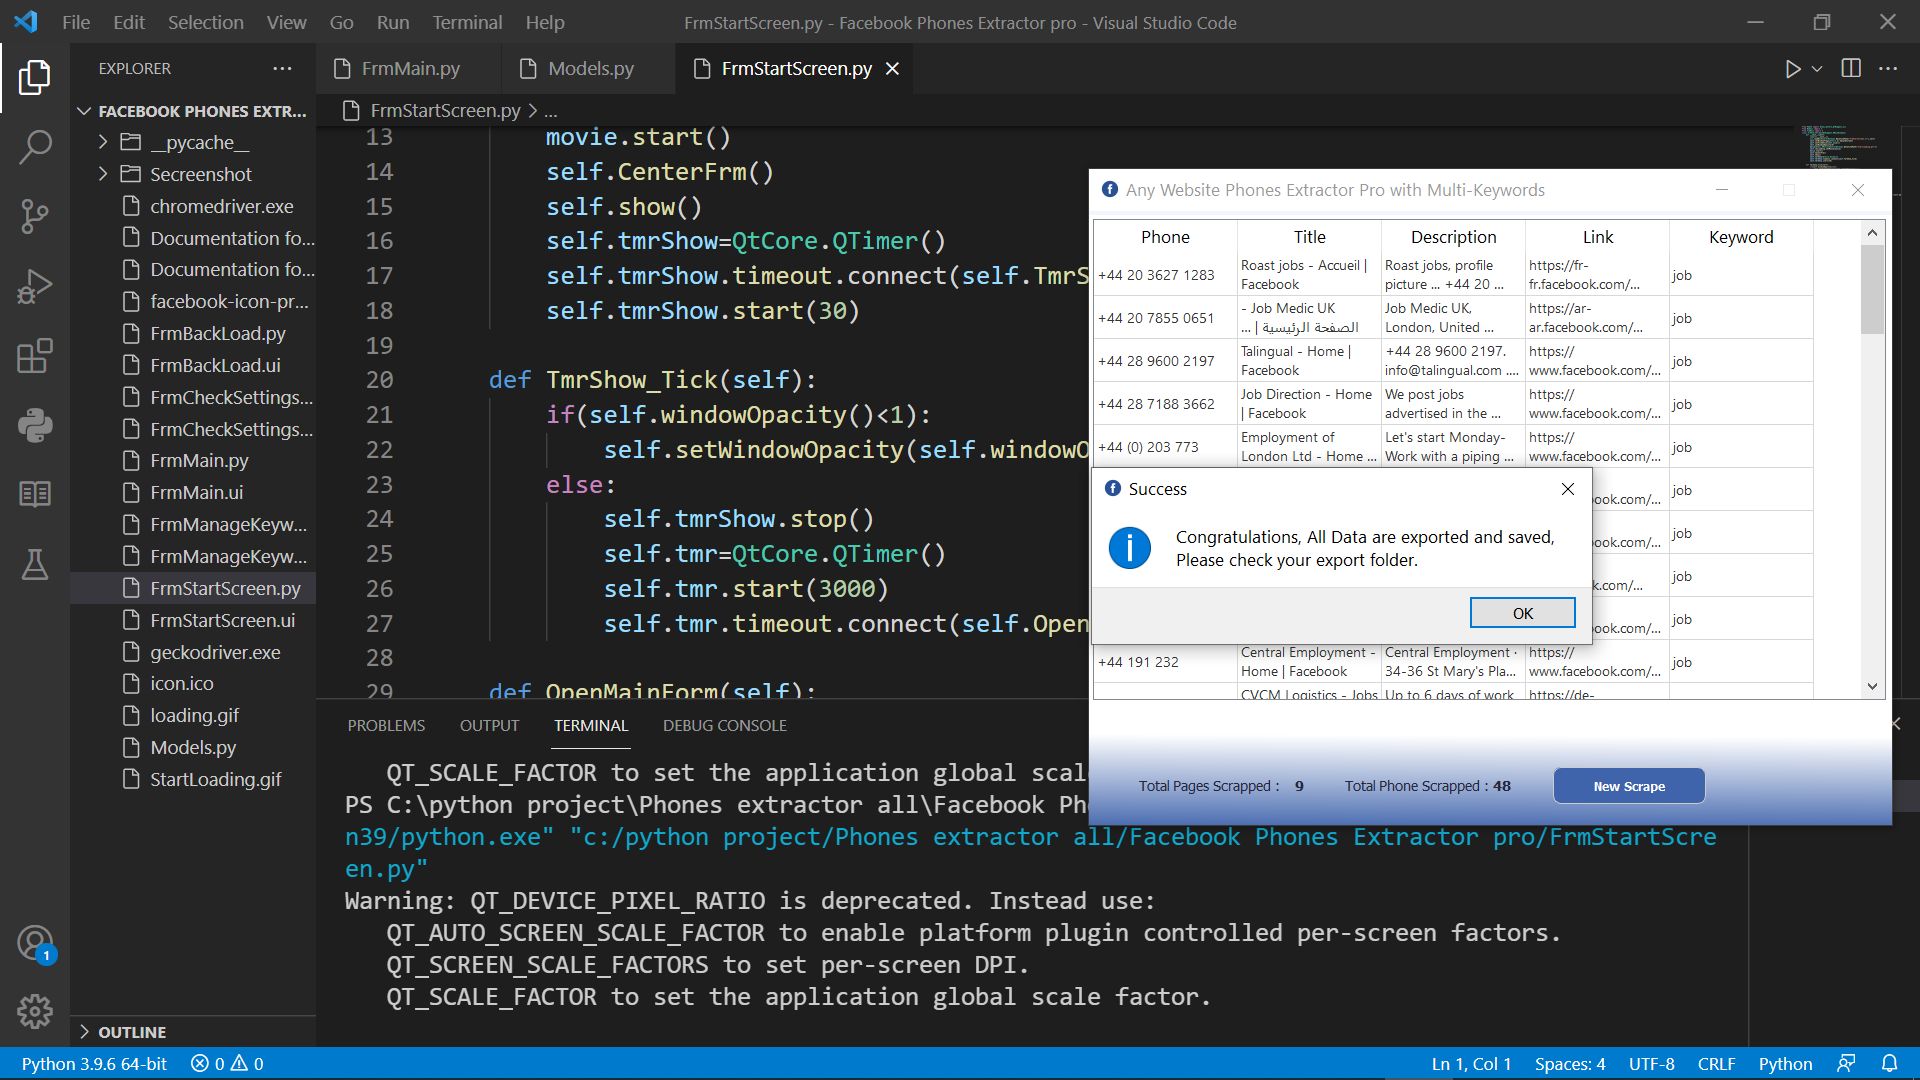Open the Manage gear icon
The width and height of the screenshot is (1920, 1080).
(35, 1012)
